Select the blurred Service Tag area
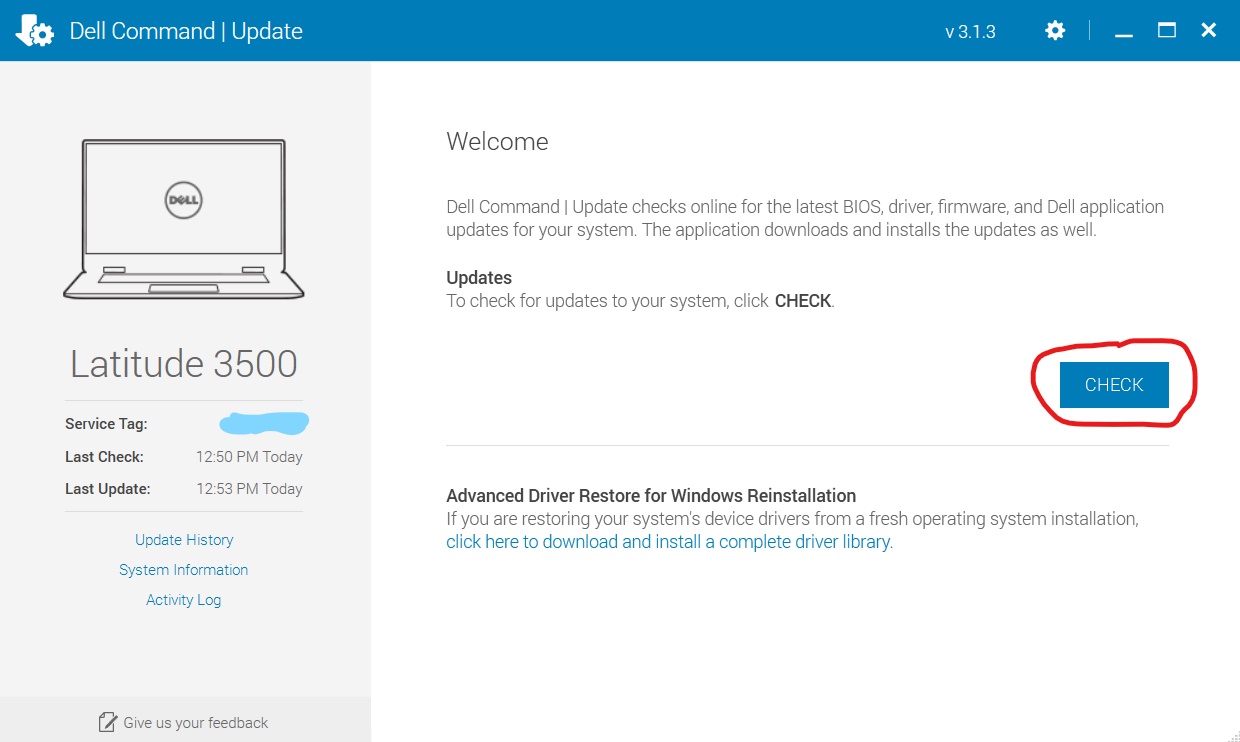 (x=263, y=422)
